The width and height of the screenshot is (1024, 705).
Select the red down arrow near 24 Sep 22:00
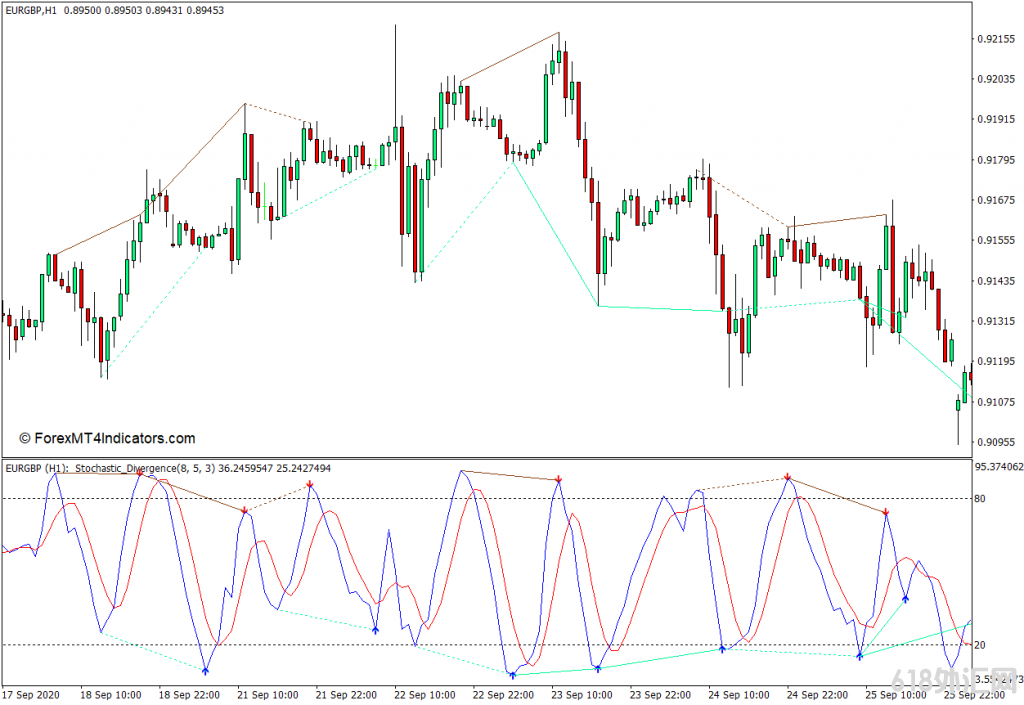coord(789,478)
